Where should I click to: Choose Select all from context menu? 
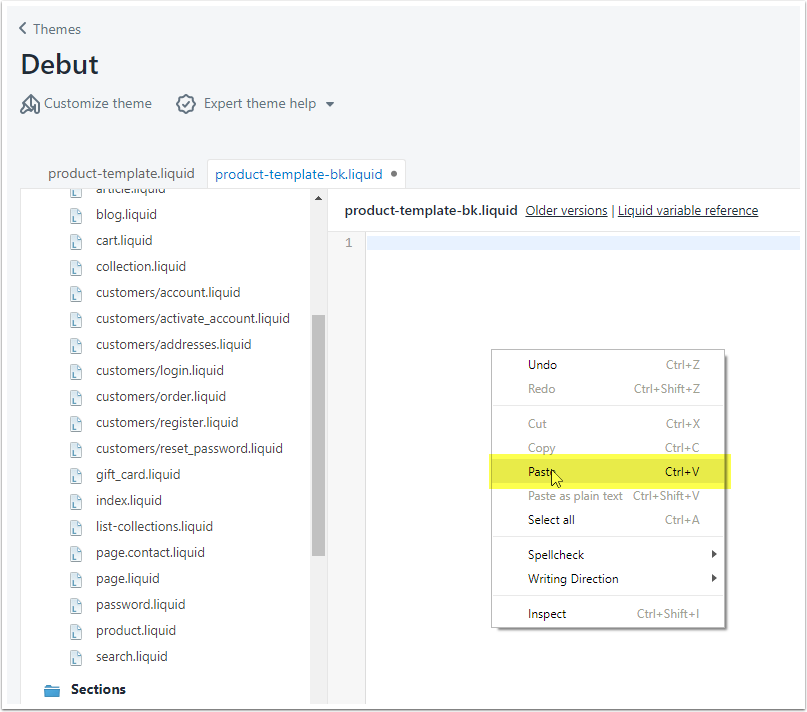[x=608, y=520]
